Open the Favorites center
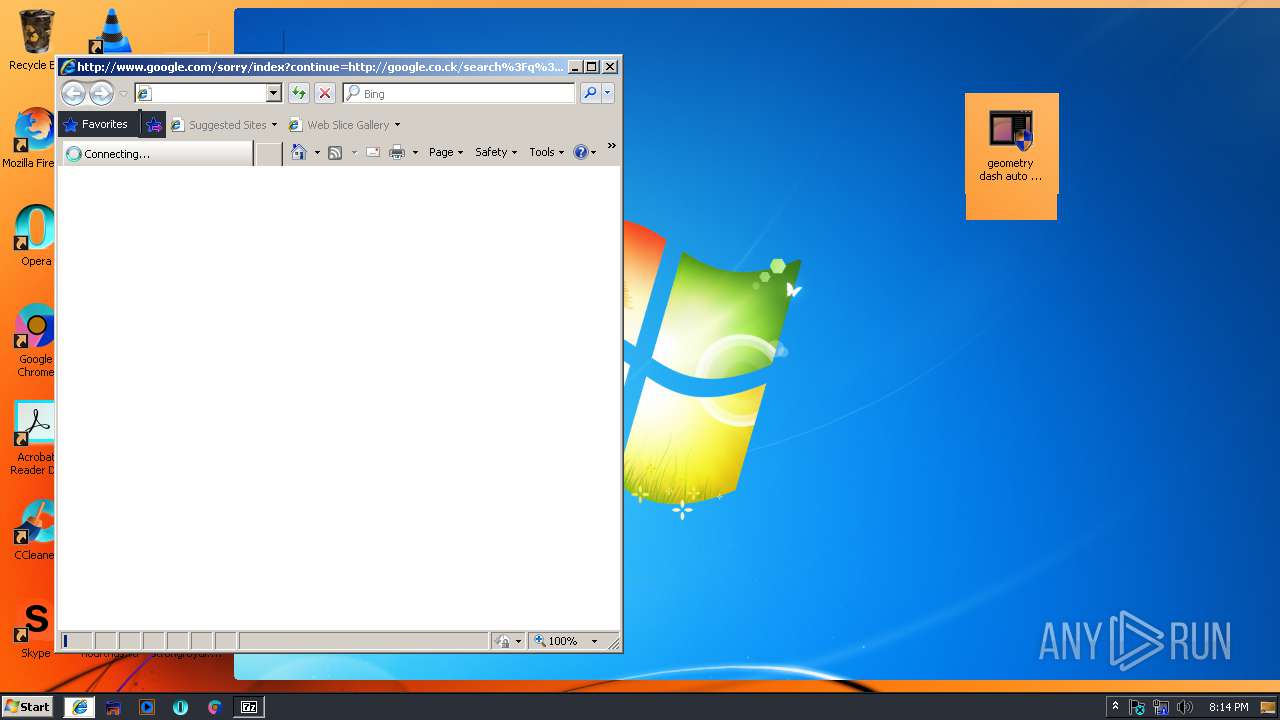The height and width of the screenshot is (720, 1280). 98,124
